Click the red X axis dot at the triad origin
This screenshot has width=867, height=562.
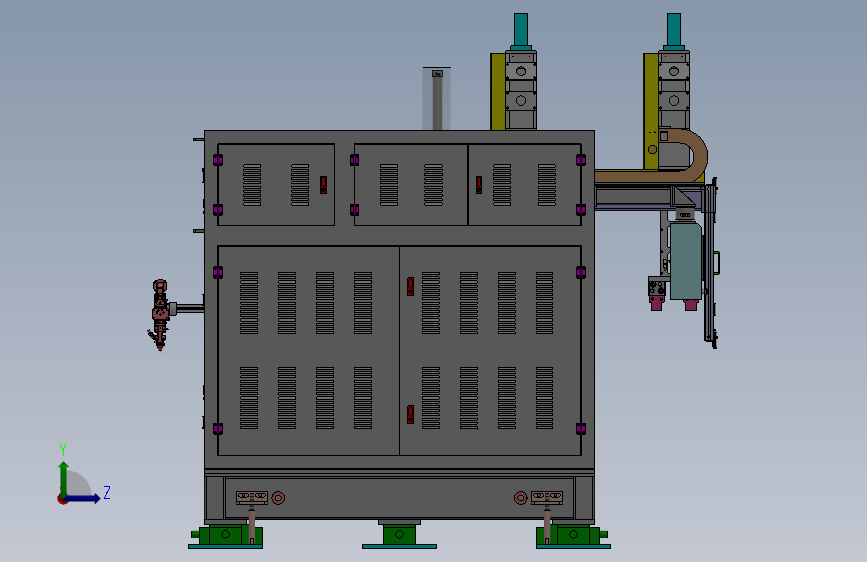point(62,499)
